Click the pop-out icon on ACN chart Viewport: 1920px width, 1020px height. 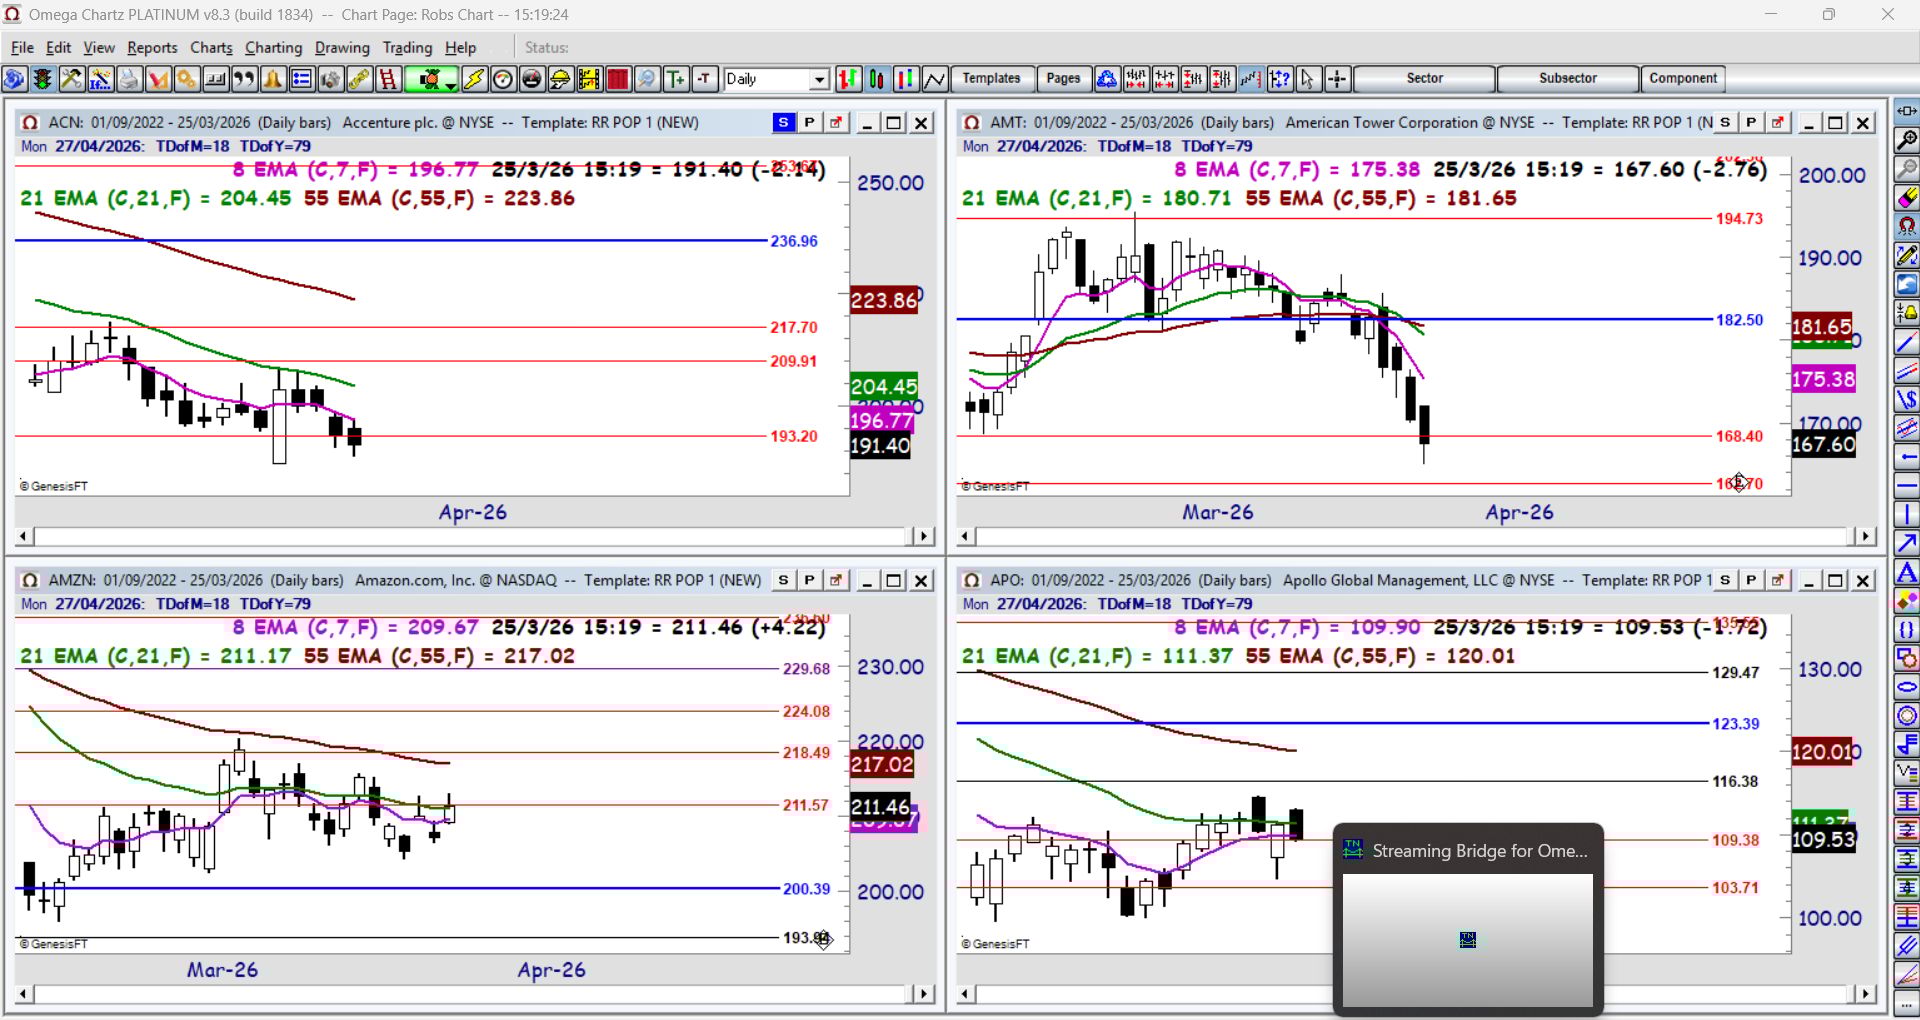836,122
